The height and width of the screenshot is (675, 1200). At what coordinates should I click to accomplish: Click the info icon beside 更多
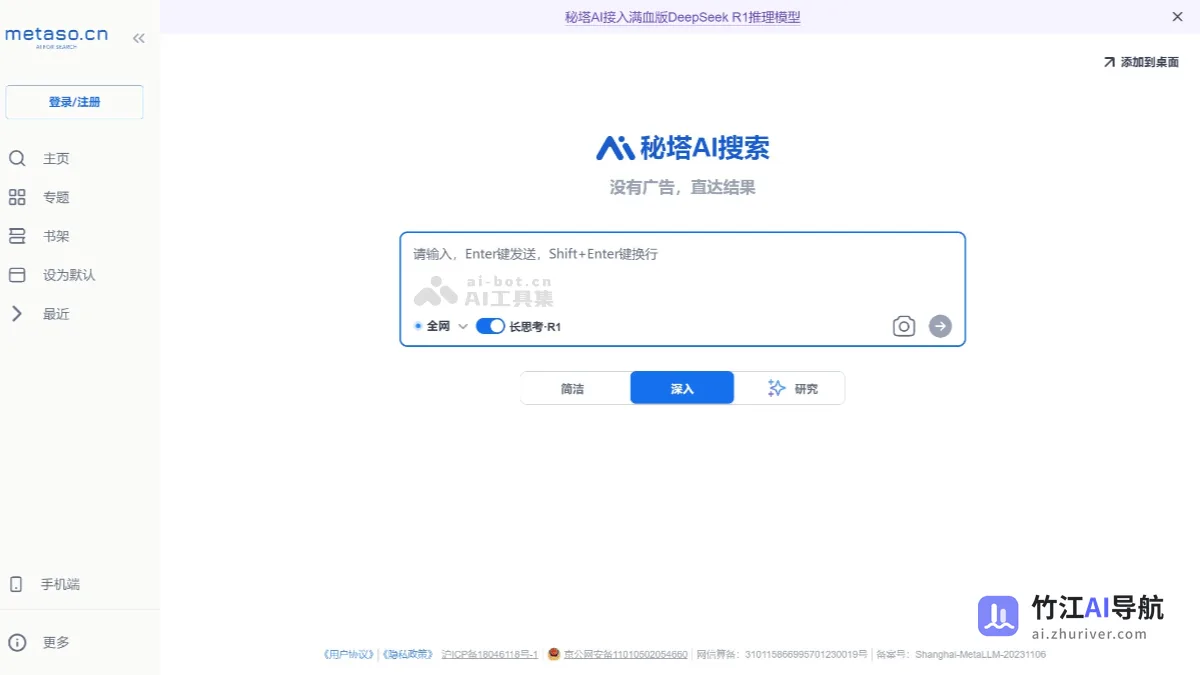point(17,642)
